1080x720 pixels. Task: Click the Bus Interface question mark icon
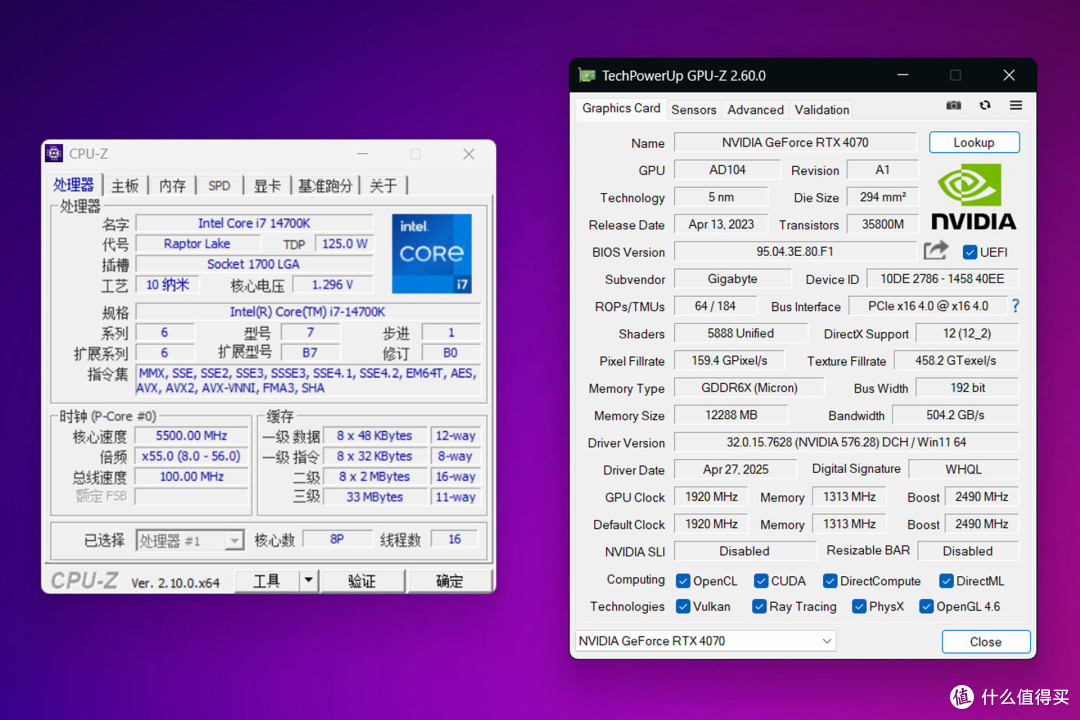point(1015,306)
